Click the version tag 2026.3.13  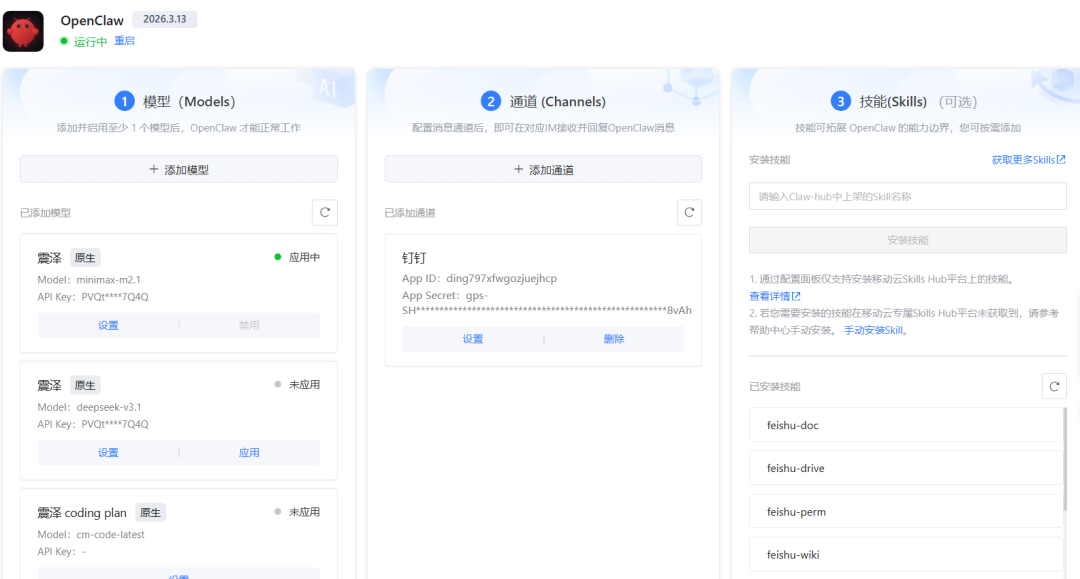(x=165, y=19)
